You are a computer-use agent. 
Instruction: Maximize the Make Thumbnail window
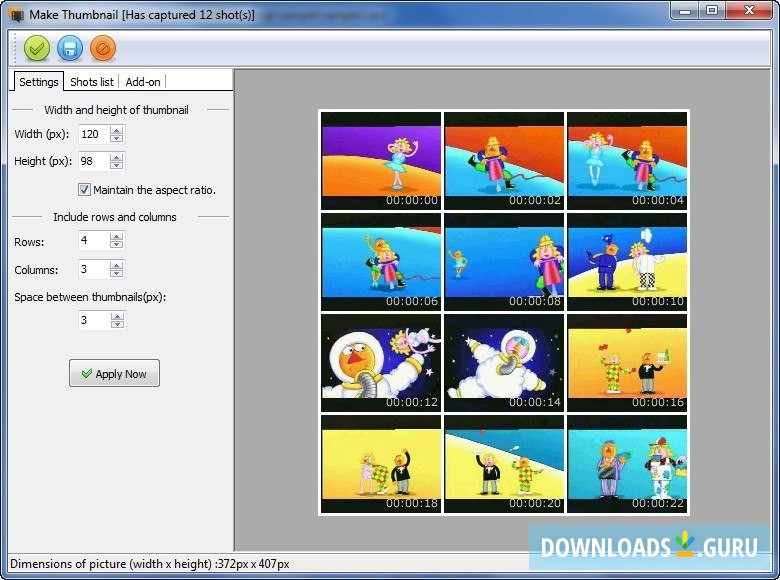tap(712, 10)
